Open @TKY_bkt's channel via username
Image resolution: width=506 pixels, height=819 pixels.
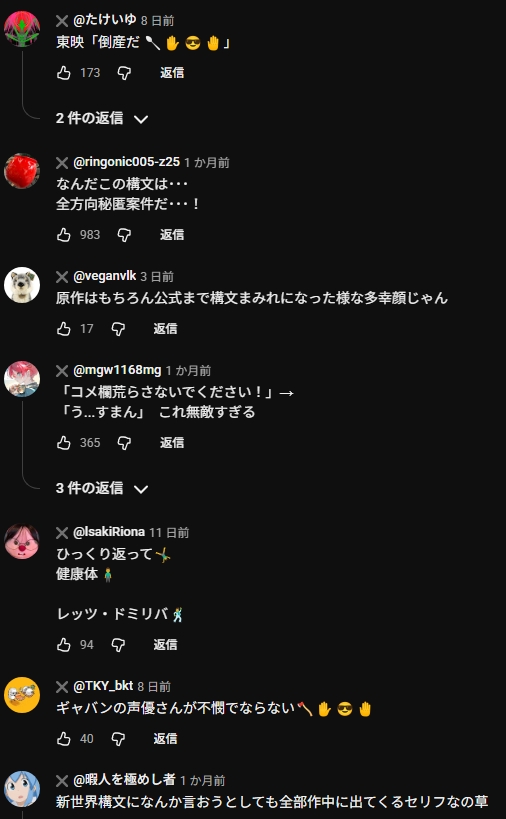point(103,686)
